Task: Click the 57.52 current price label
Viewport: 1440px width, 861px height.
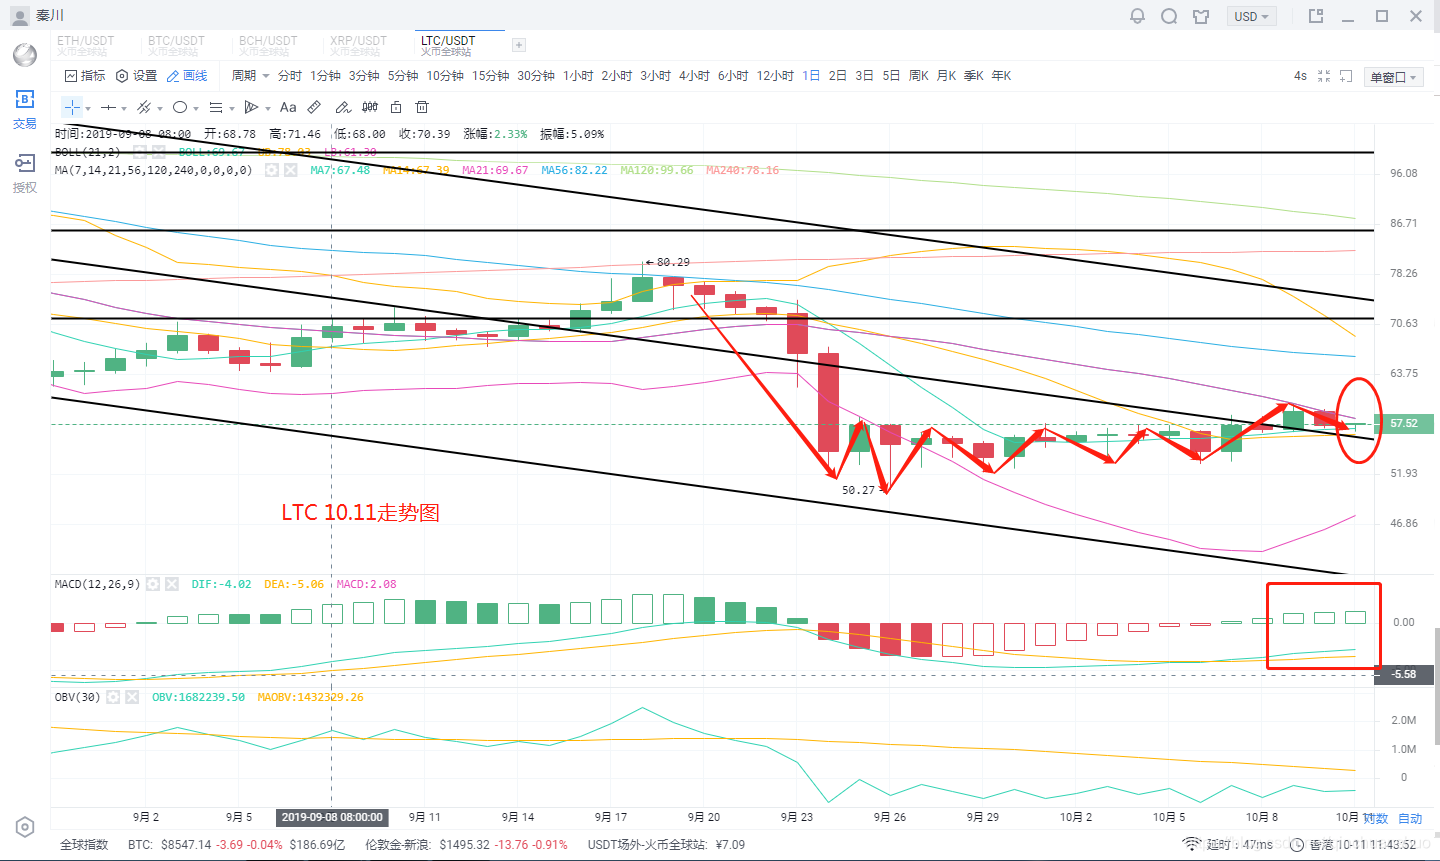Action: [x=1404, y=424]
